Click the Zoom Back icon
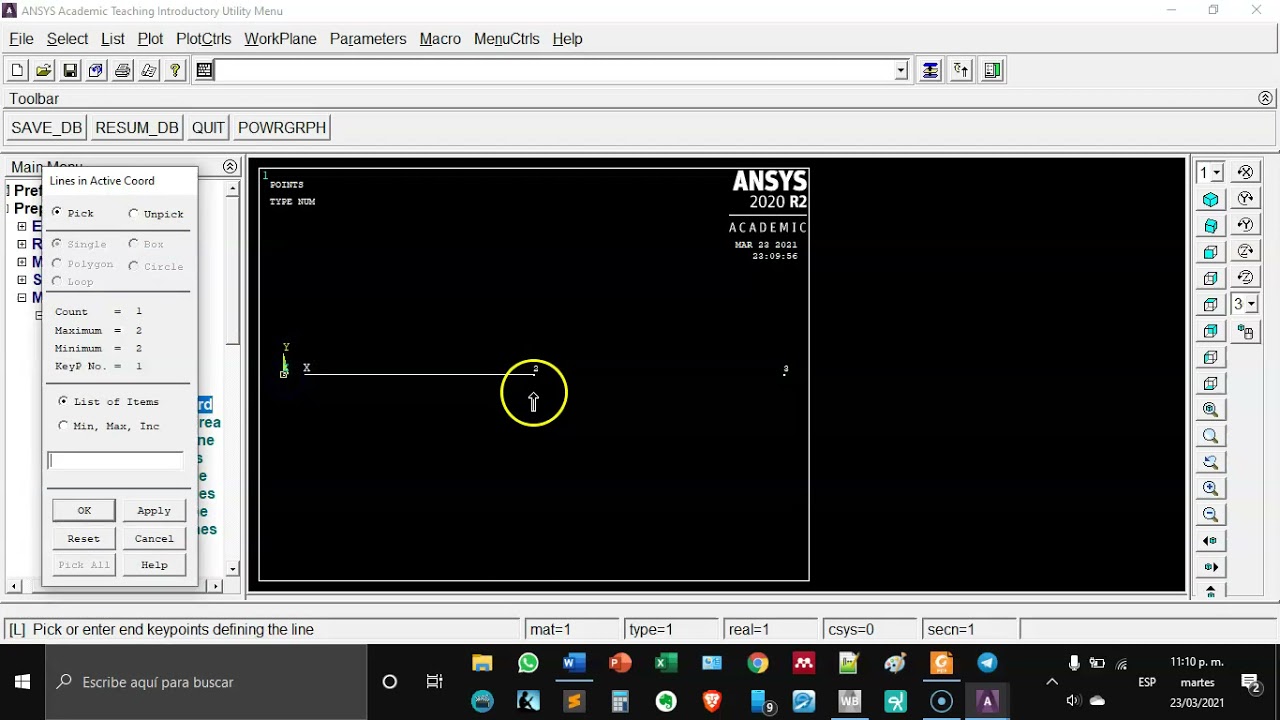This screenshot has height=720, width=1280. click(1211, 462)
